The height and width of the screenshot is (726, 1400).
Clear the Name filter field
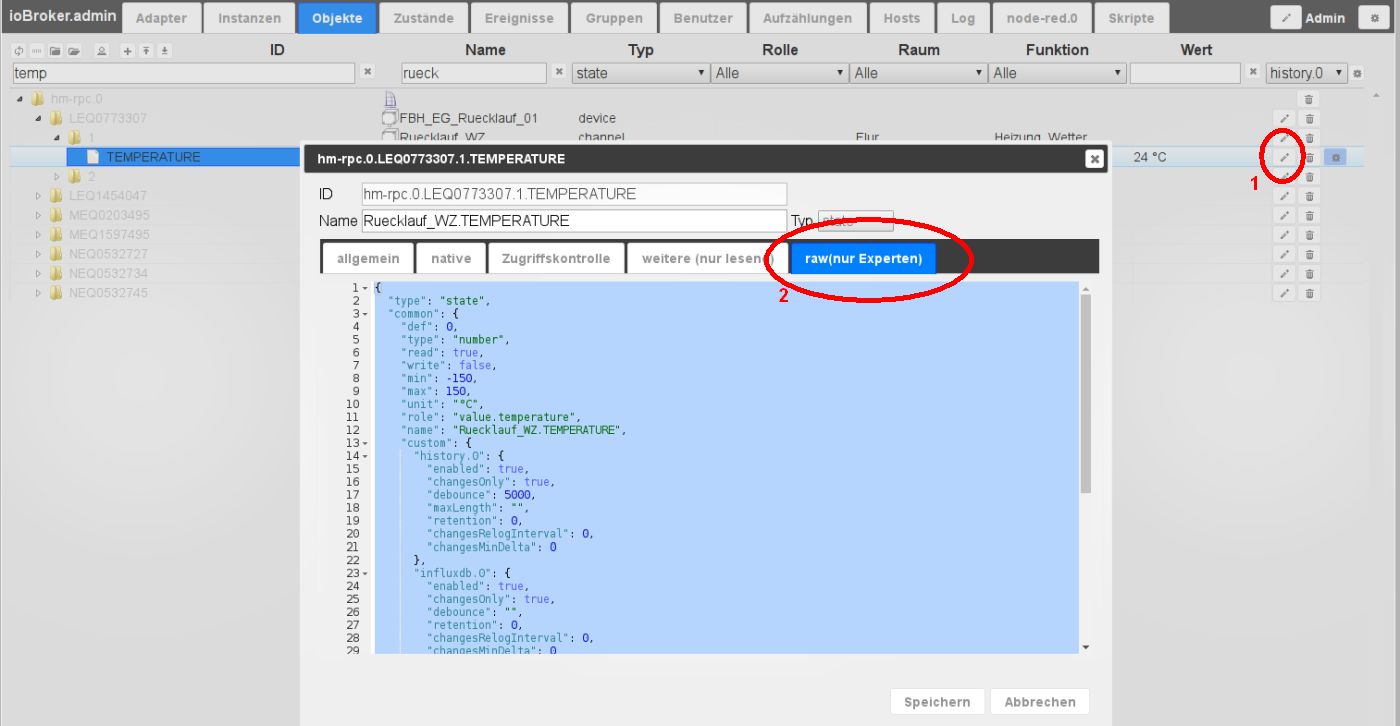(x=559, y=72)
